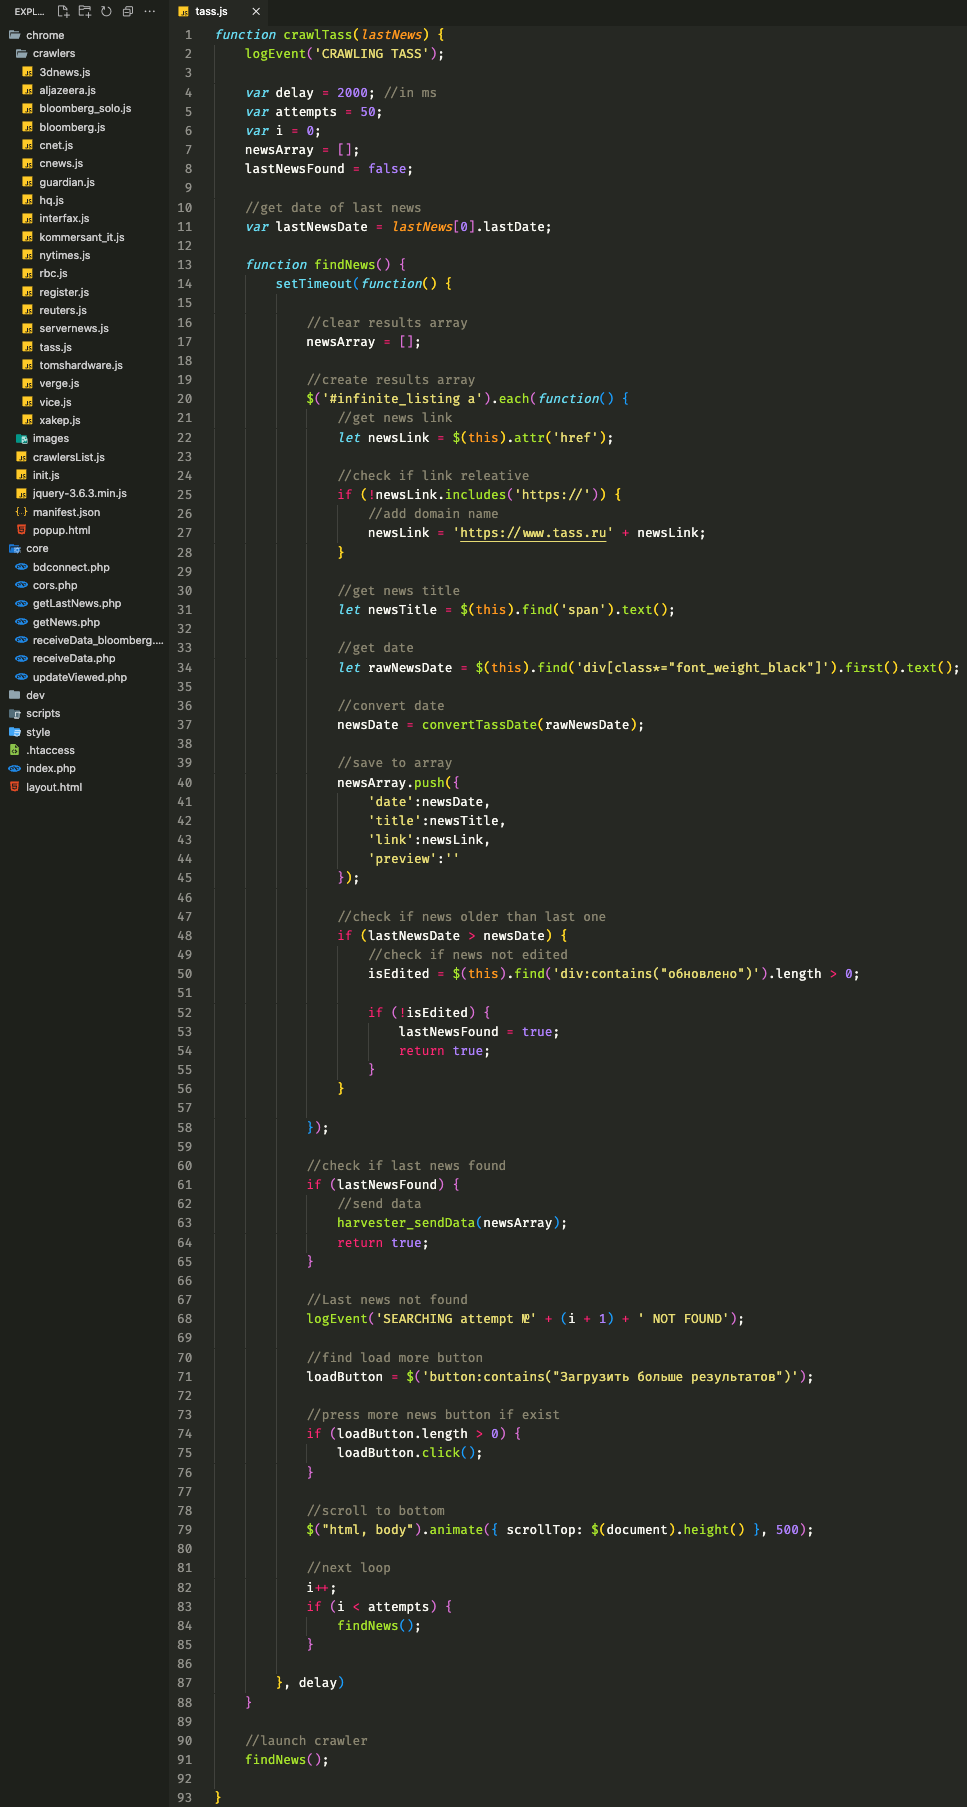Open verge.js from the crawlers folder
Image resolution: width=967 pixels, height=1807 pixels.
[x=59, y=383]
